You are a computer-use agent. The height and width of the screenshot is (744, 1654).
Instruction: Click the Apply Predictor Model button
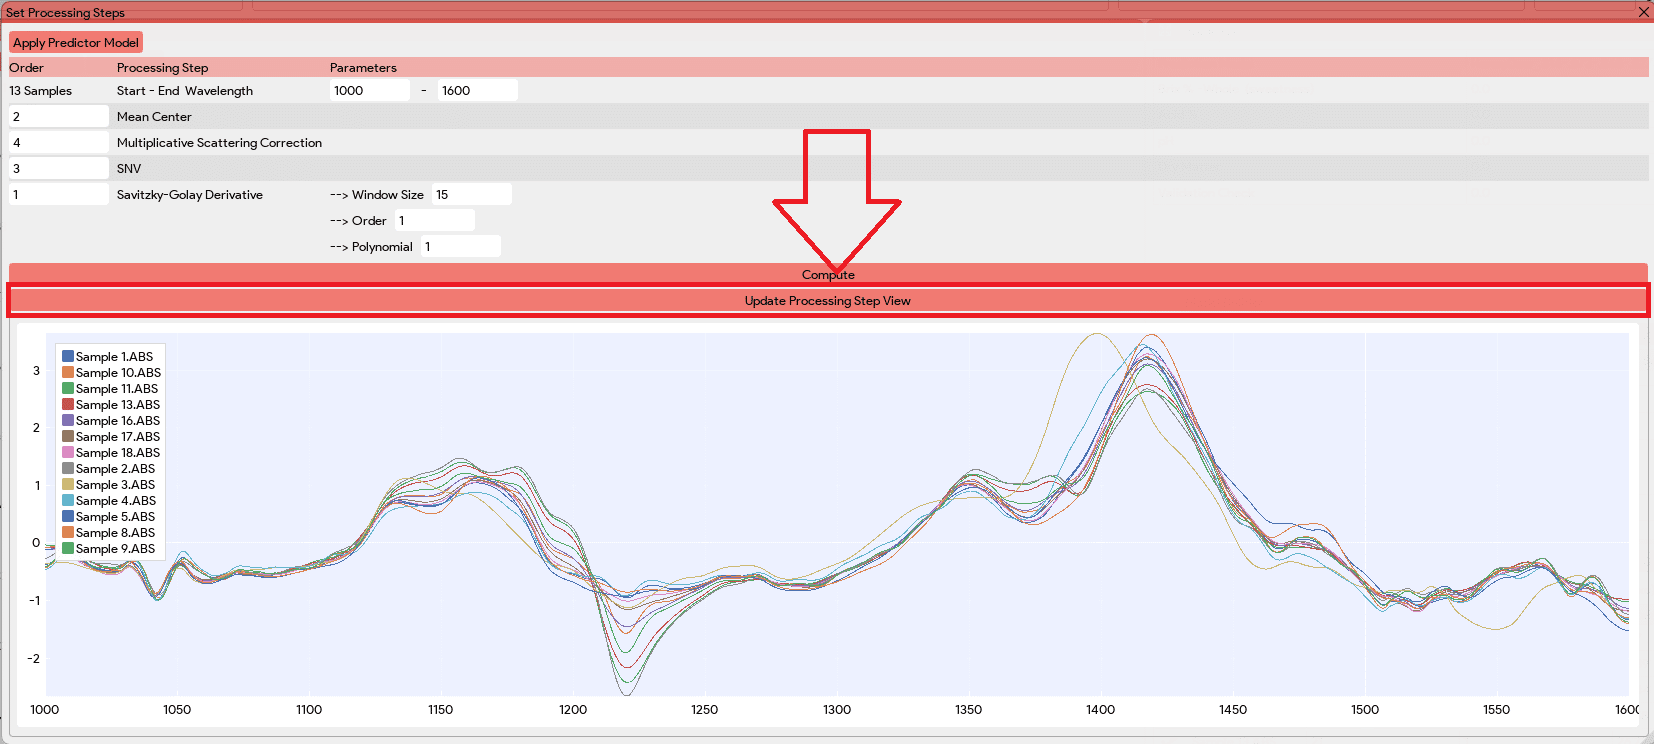click(x=76, y=42)
